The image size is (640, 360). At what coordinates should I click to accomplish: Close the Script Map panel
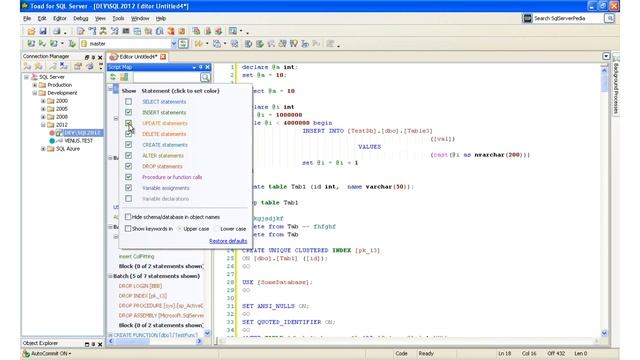coord(207,67)
